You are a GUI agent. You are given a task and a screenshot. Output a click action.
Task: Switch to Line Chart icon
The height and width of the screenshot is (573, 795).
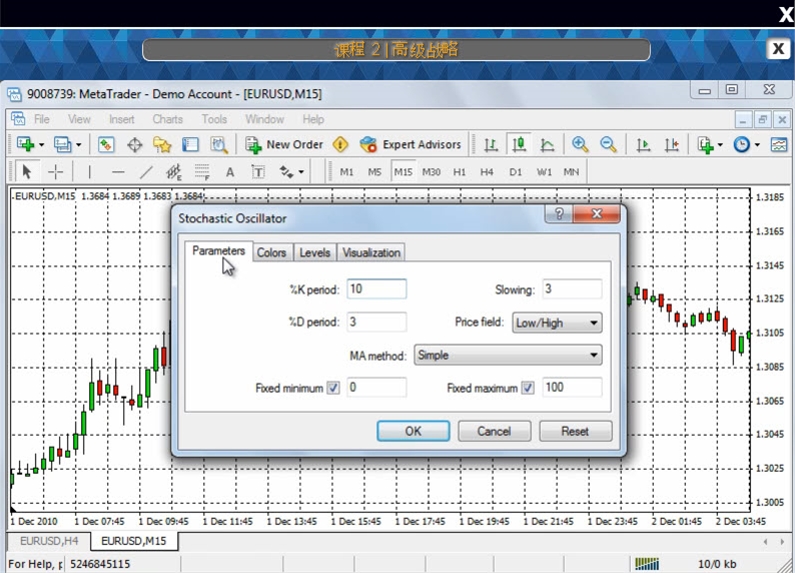pos(547,145)
